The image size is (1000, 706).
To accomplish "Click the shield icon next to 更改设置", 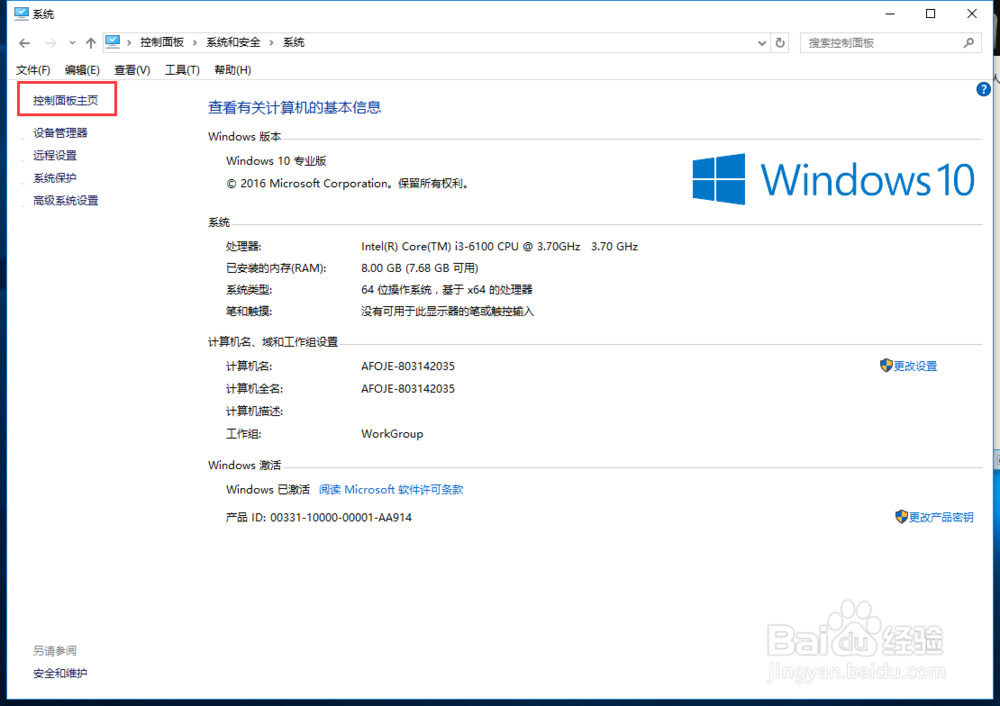I will coord(884,366).
